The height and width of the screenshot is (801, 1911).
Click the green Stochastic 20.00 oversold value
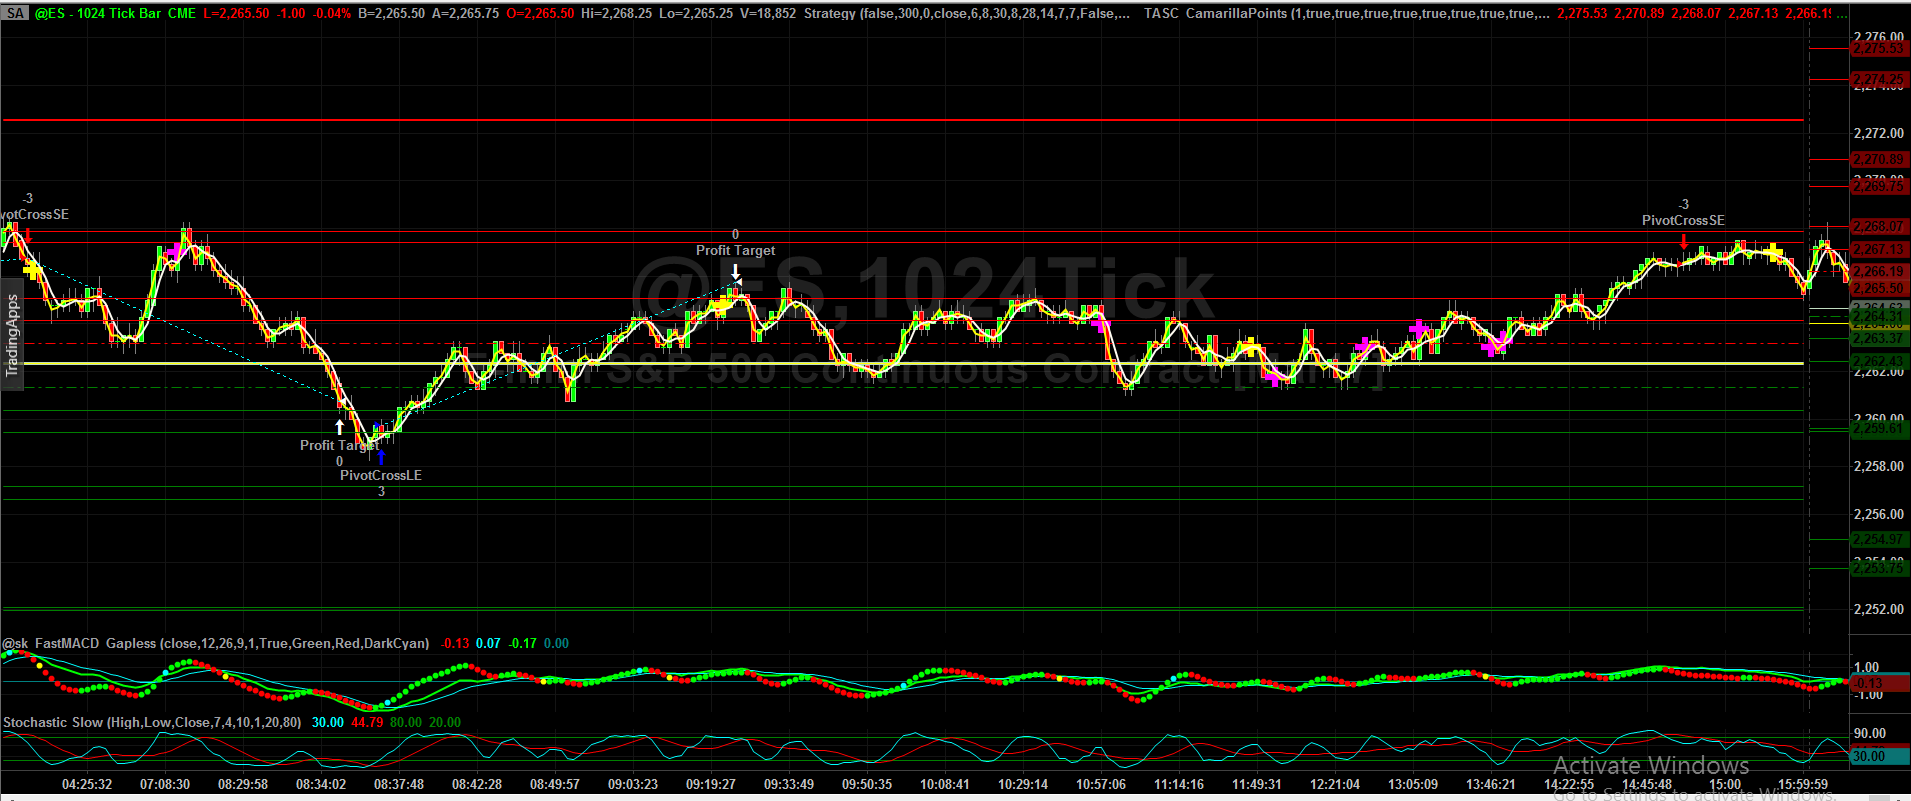tap(445, 722)
